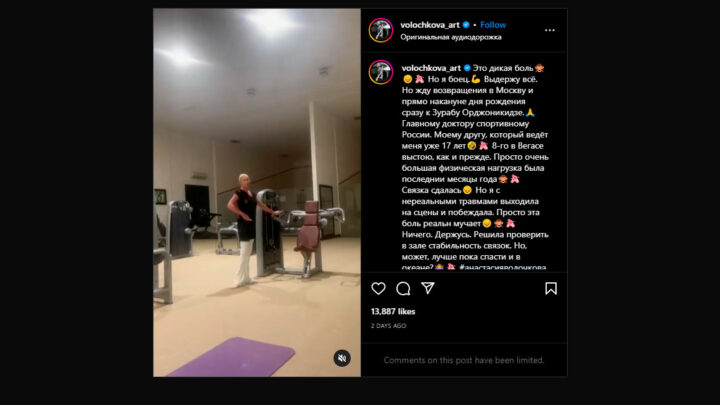Click the verified badge in the header

466,25
